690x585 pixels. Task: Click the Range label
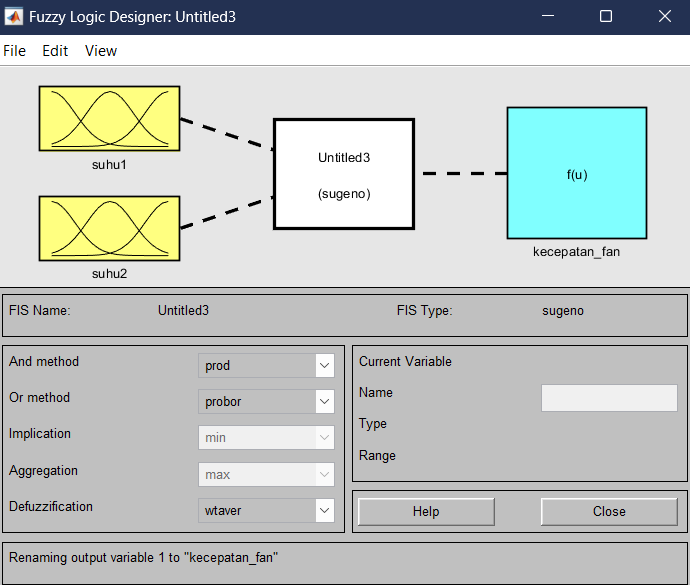point(377,456)
